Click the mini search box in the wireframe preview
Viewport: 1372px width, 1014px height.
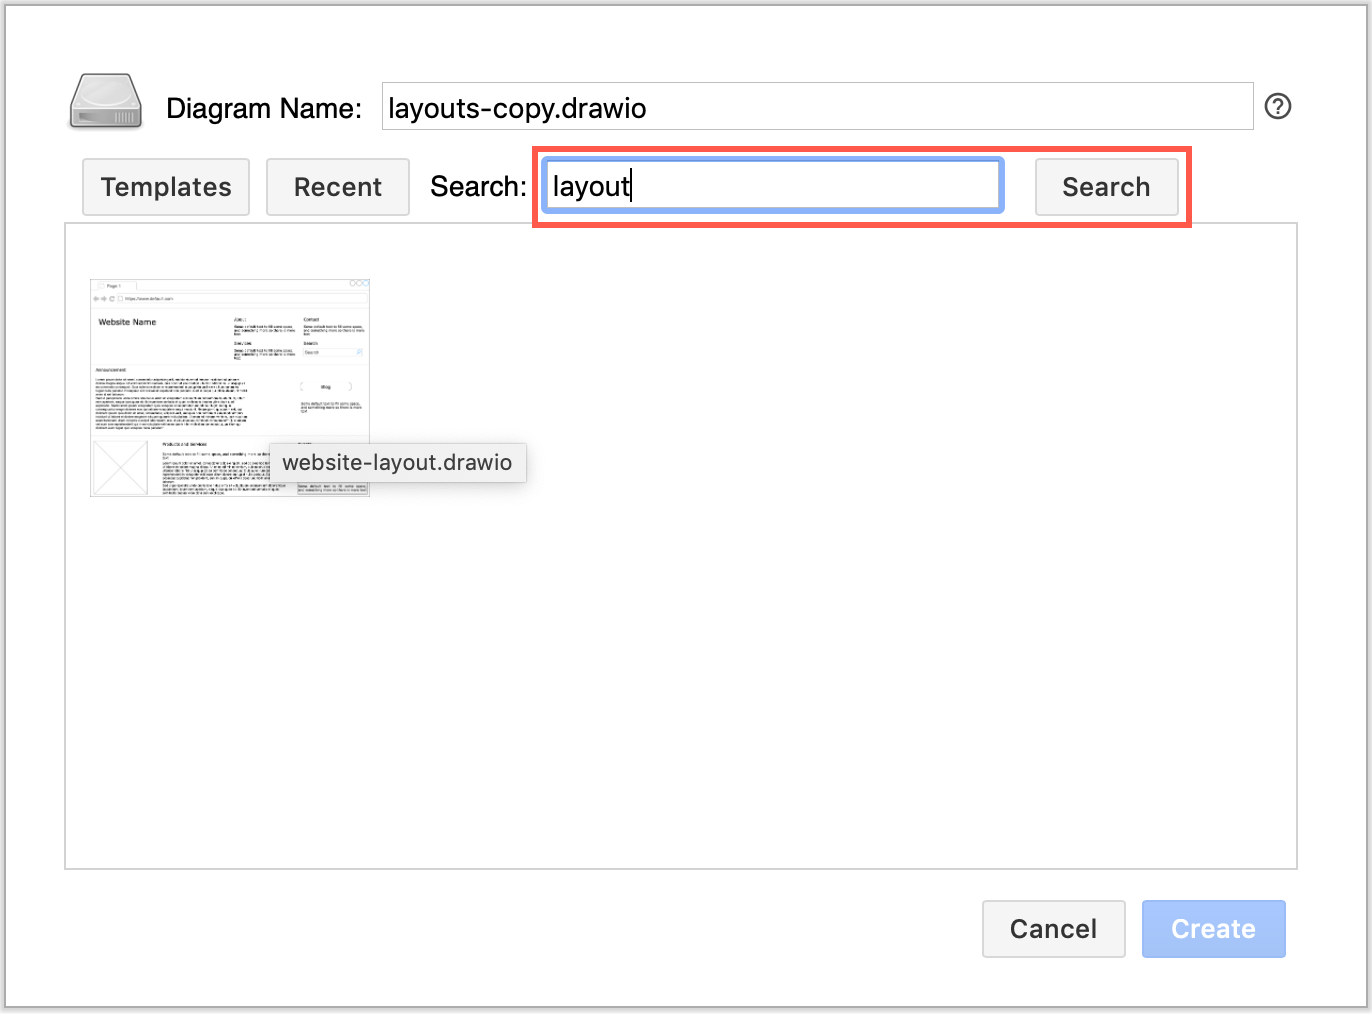333,352
